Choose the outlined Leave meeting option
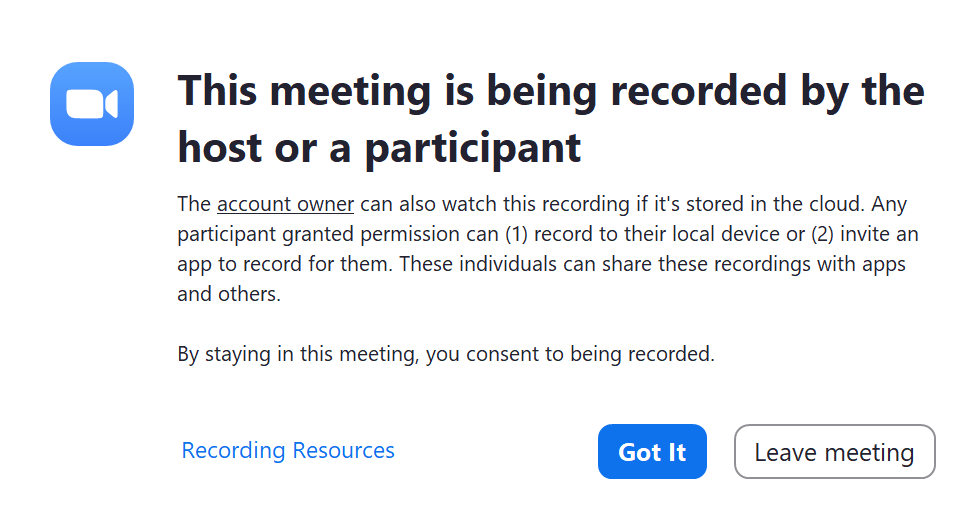Screen dimensions: 978x516 (x=835, y=452)
